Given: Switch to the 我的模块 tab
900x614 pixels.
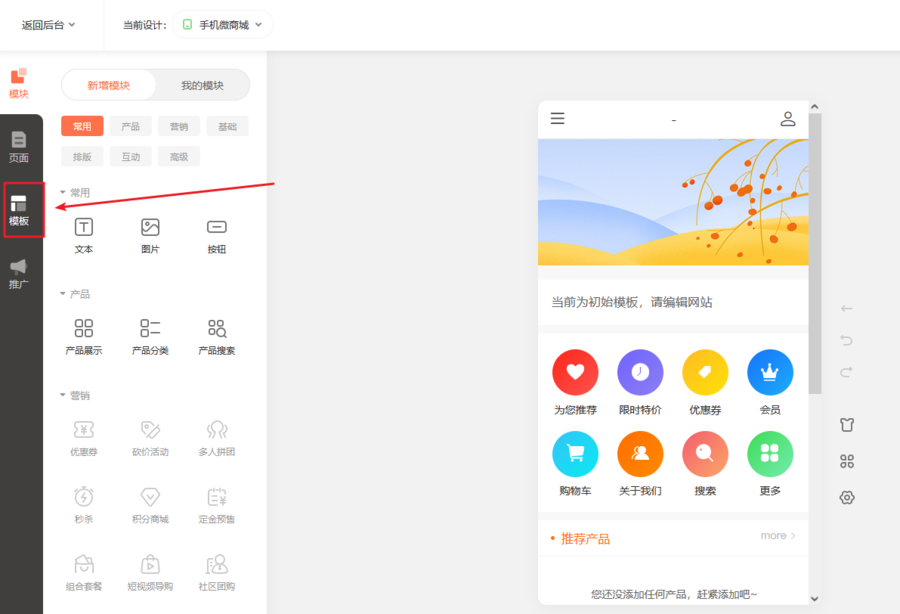Looking at the screenshot, I should (x=203, y=86).
